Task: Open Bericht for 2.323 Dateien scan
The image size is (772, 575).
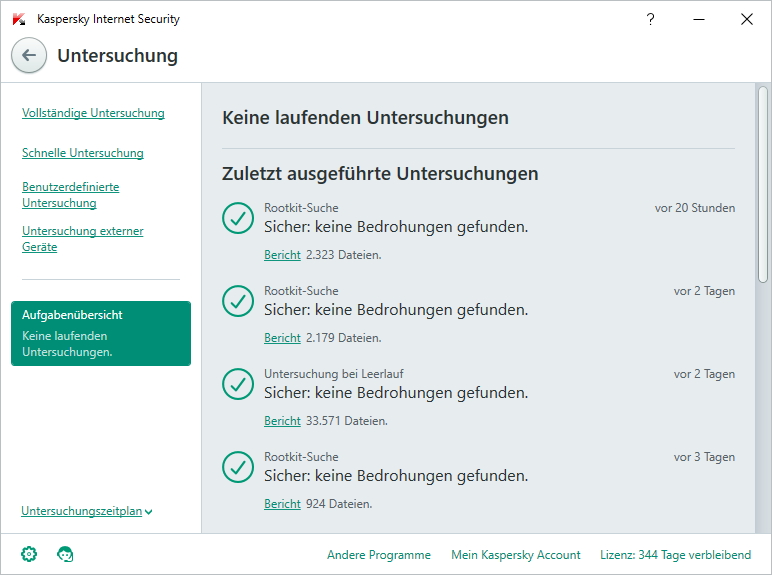Action: tap(282, 255)
